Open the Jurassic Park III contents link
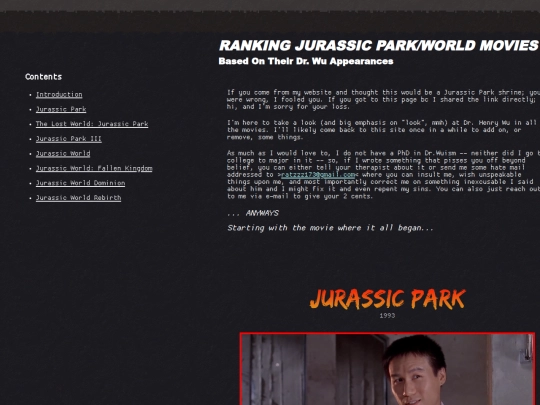Screen dimensions: 540x405 point(69,139)
